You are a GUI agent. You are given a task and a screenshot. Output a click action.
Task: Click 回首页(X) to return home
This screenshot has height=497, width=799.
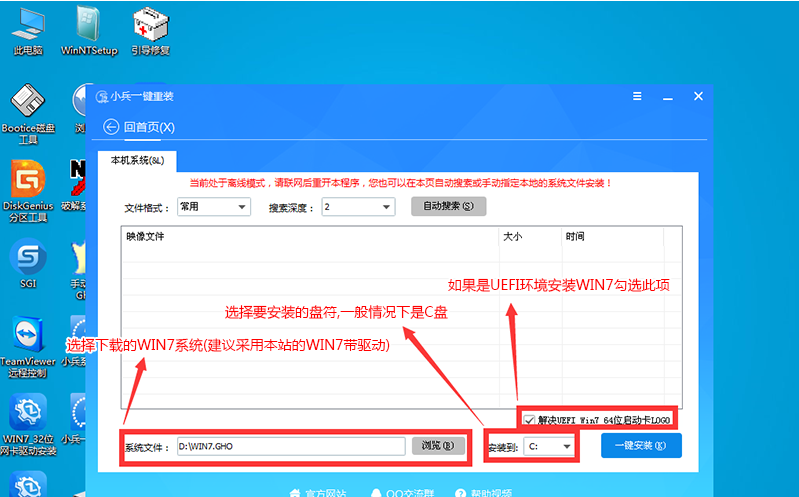coord(149,127)
